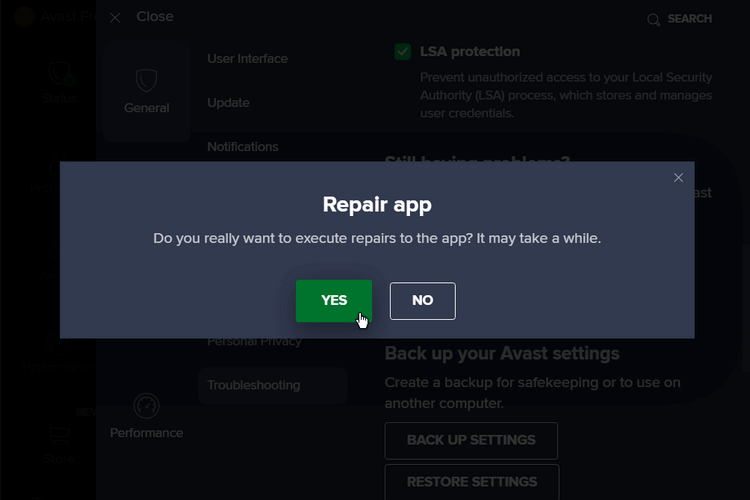Open the Store cart icon
The height and width of the screenshot is (500, 750).
click(x=60, y=434)
